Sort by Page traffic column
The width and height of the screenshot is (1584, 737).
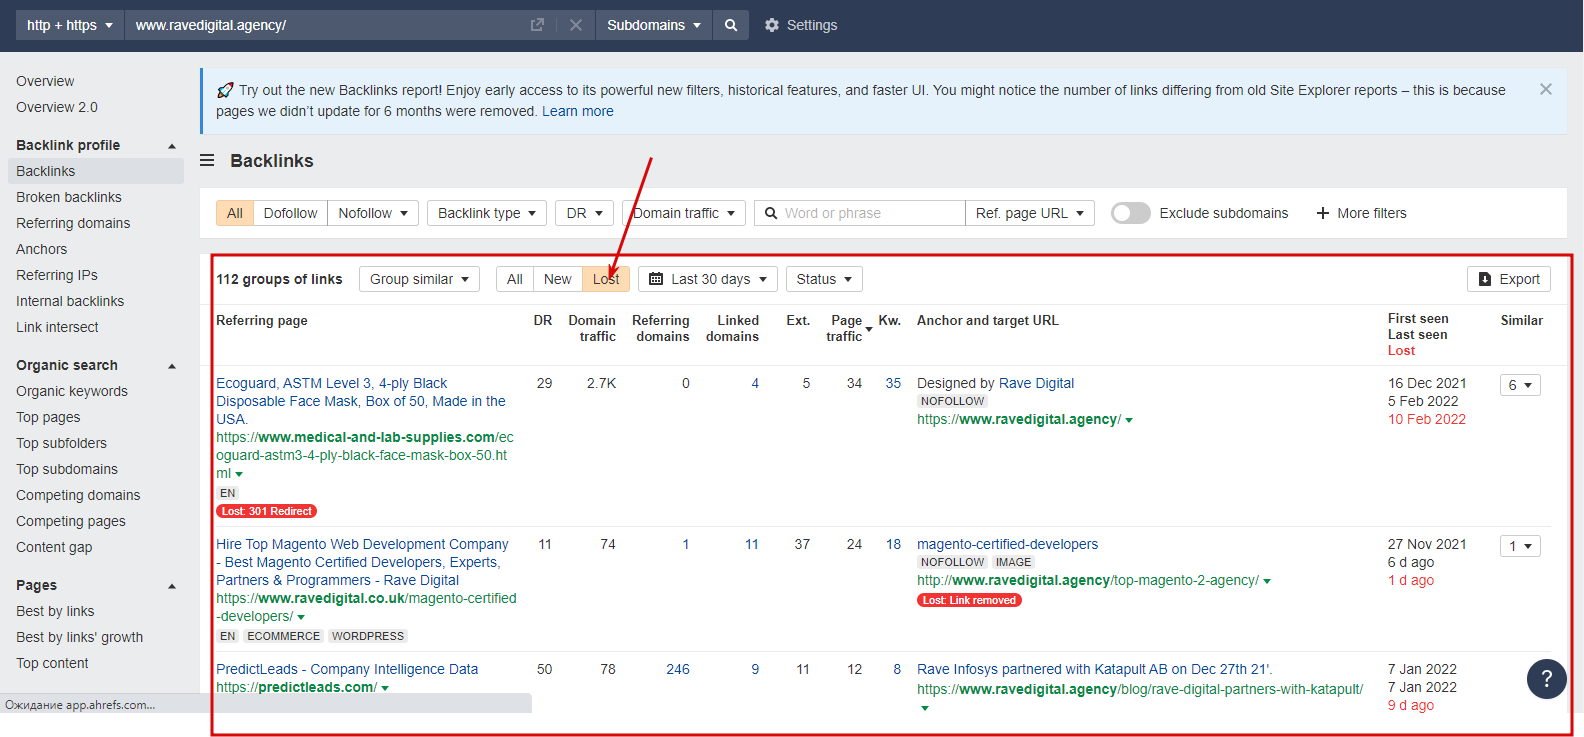[x=846, y=328]
